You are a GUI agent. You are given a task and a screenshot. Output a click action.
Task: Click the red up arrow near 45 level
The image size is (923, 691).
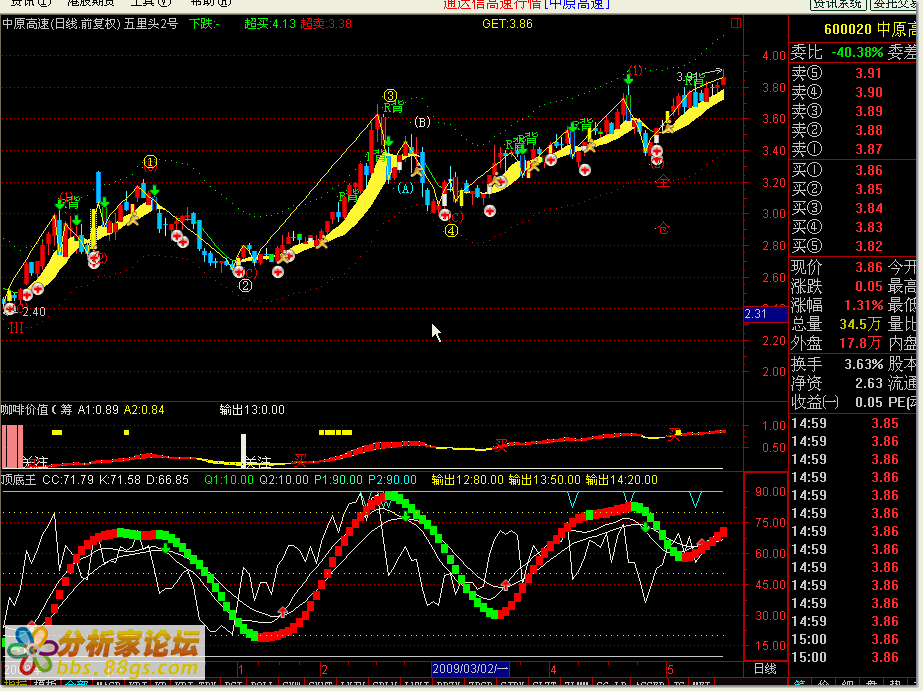(506, 584)
